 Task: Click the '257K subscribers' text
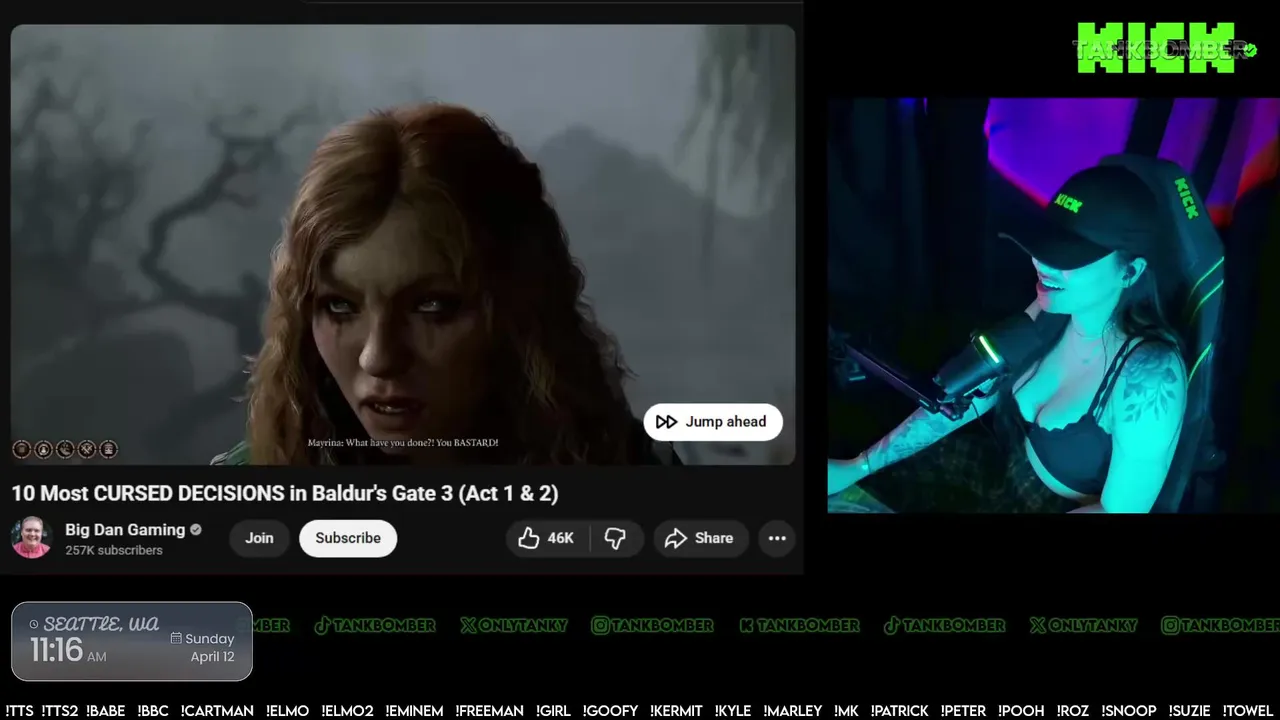click(x=114, y=550)
